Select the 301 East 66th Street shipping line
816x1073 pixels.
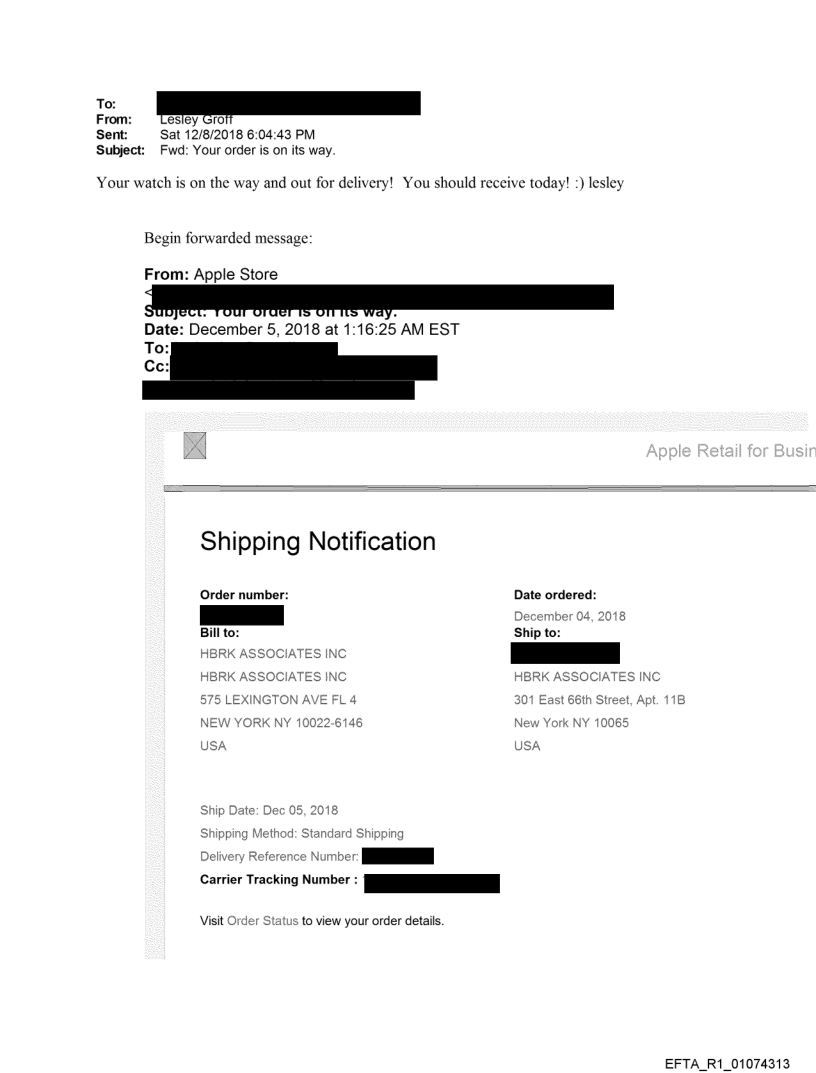point(599,700)
